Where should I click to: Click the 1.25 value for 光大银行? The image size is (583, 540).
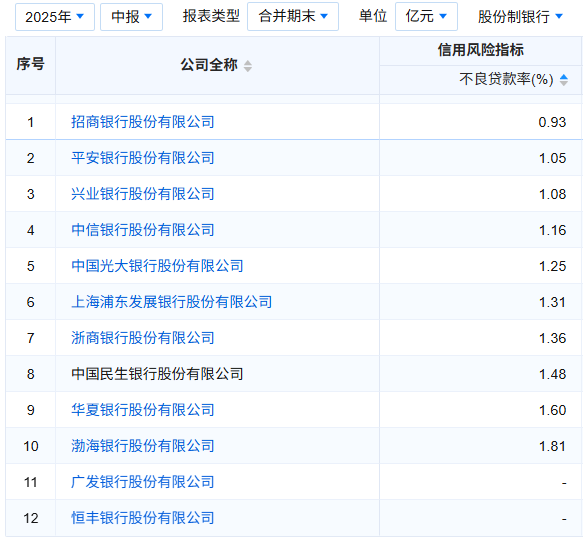[553, 266]
